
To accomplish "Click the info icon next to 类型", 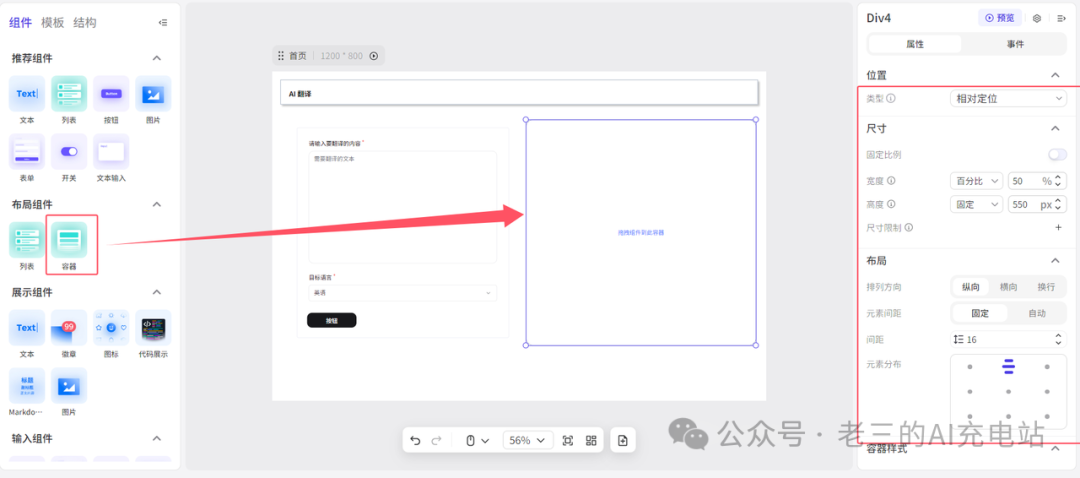I will pyautogui.click(x=891, y=99).
